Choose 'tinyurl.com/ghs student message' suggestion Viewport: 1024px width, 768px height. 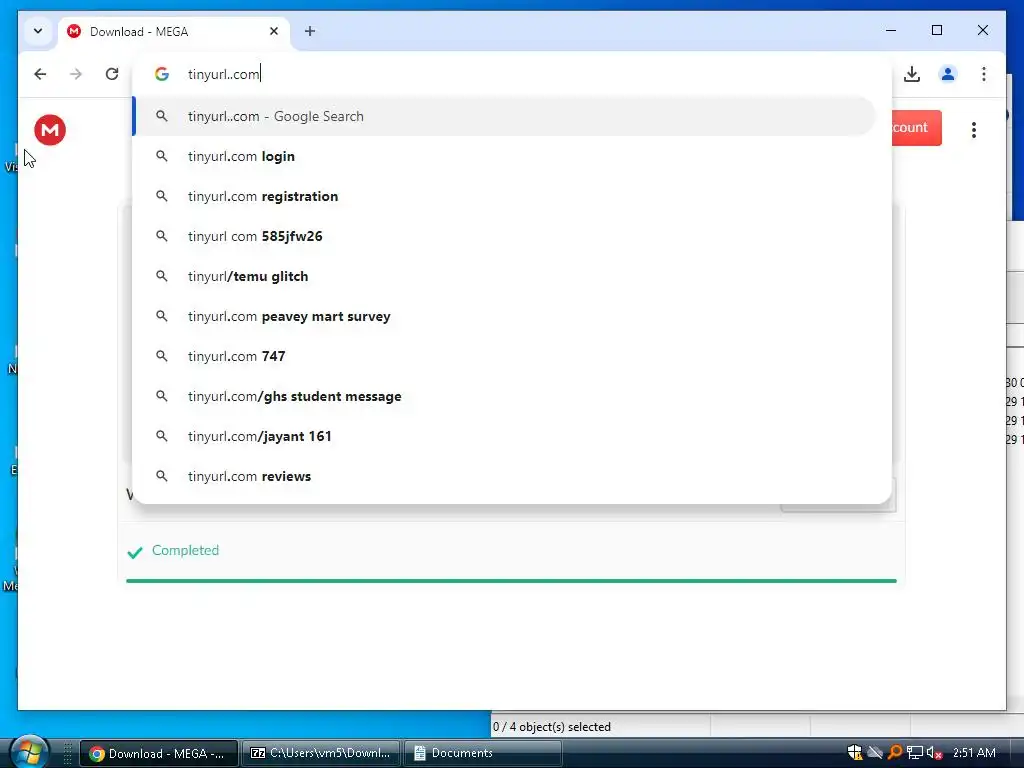click(504, 396)
